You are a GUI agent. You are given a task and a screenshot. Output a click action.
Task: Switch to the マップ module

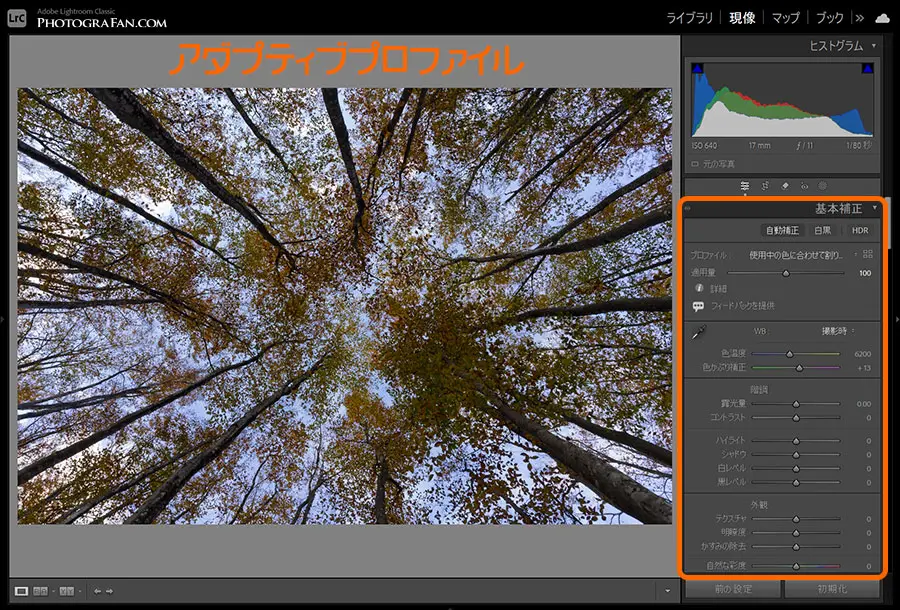click(x=785, y=18)
